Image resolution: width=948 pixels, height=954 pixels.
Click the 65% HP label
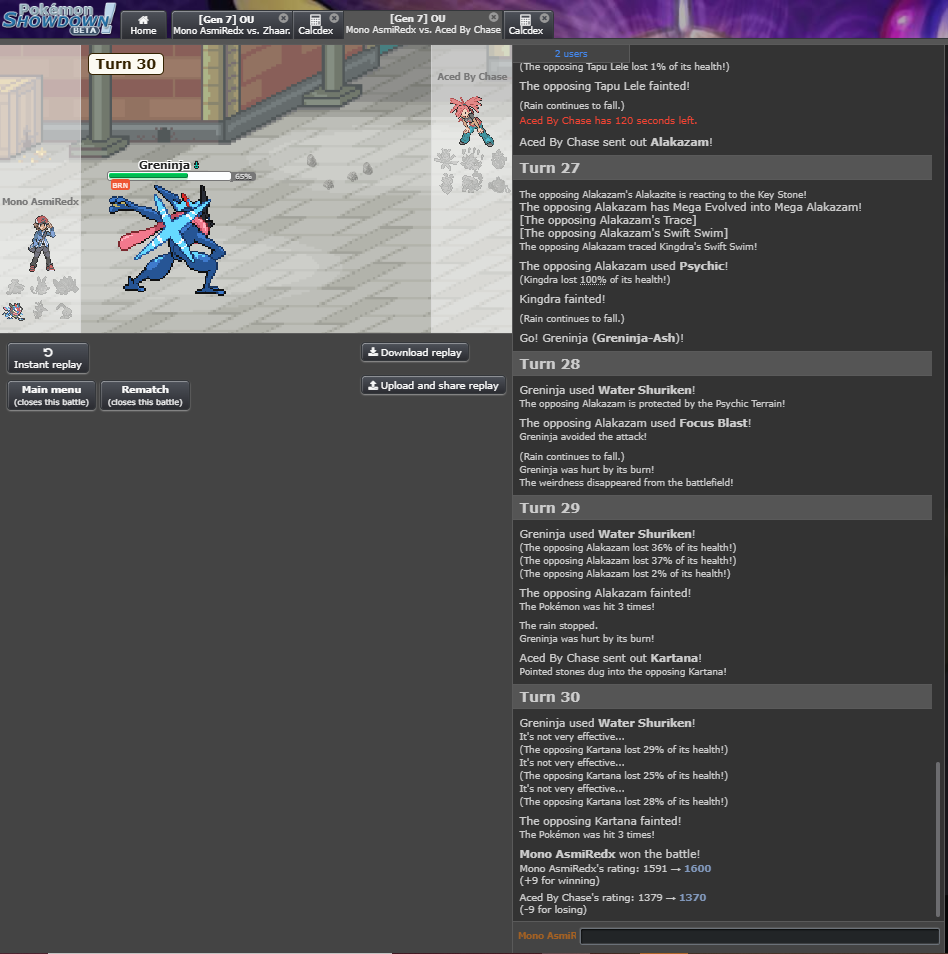coord(243,176)
